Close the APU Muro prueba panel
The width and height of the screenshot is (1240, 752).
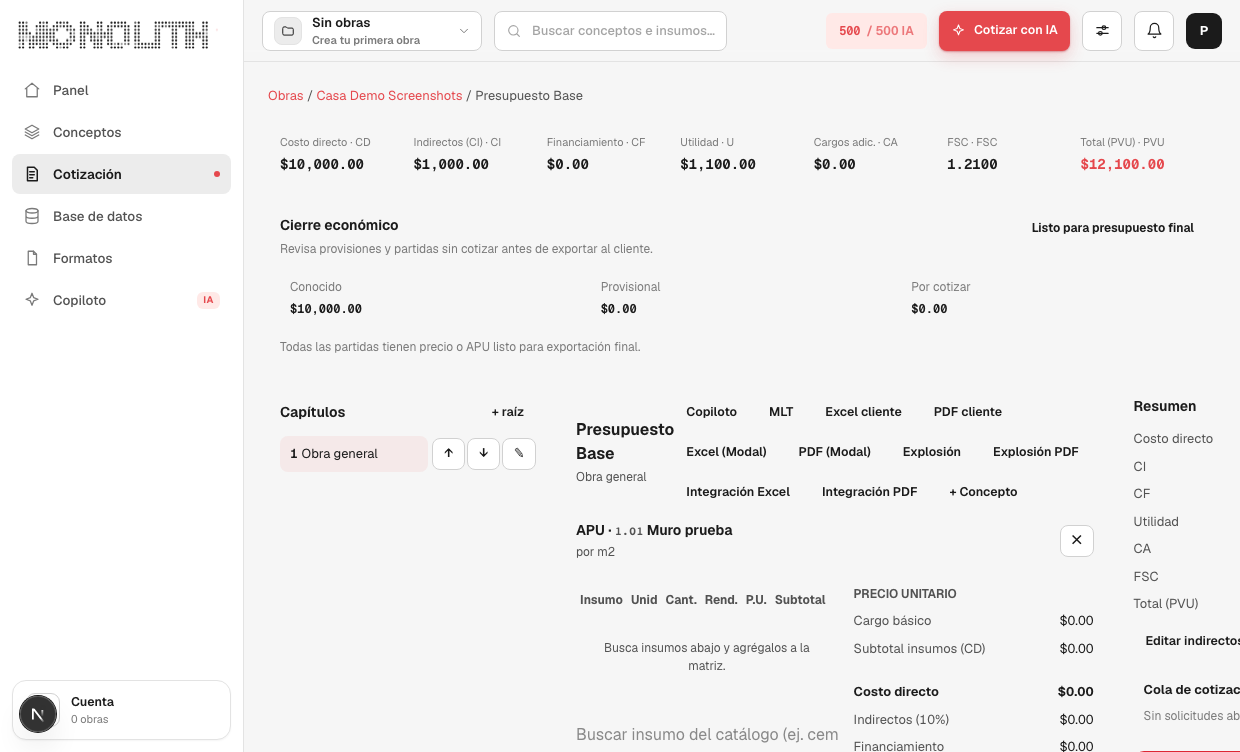[1077, 540]
